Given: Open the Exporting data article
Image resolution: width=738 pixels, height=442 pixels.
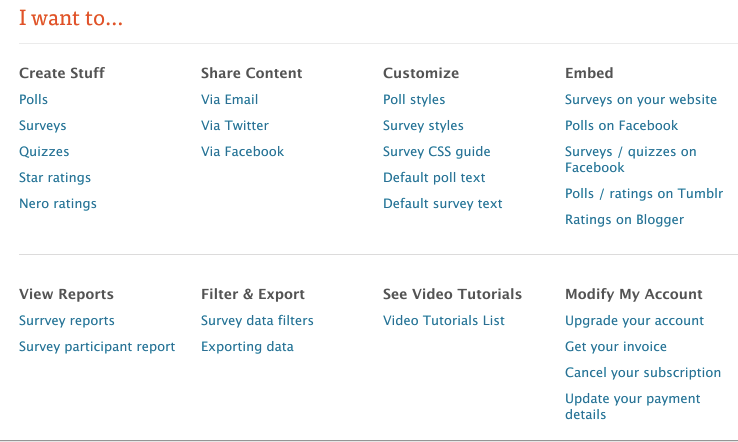Looking at the screenshot, I should pyautogui.click(x=247, y=347).
